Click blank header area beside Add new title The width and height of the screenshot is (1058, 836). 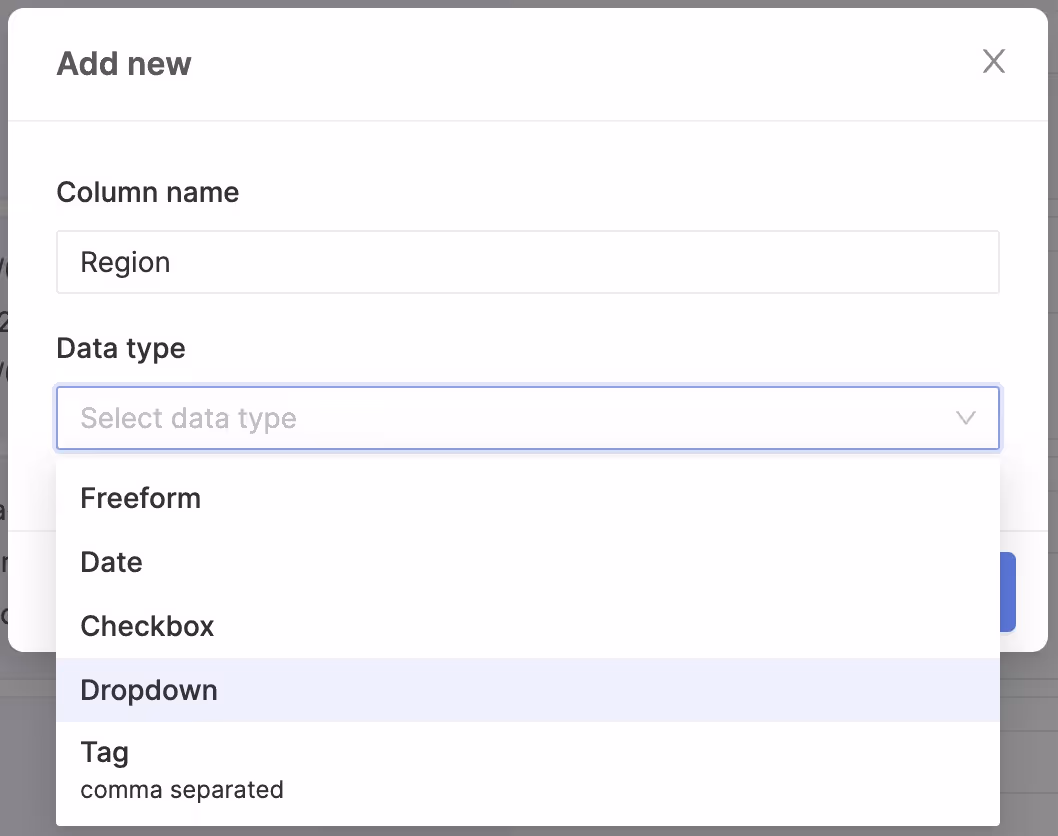[x=580, y=64]
